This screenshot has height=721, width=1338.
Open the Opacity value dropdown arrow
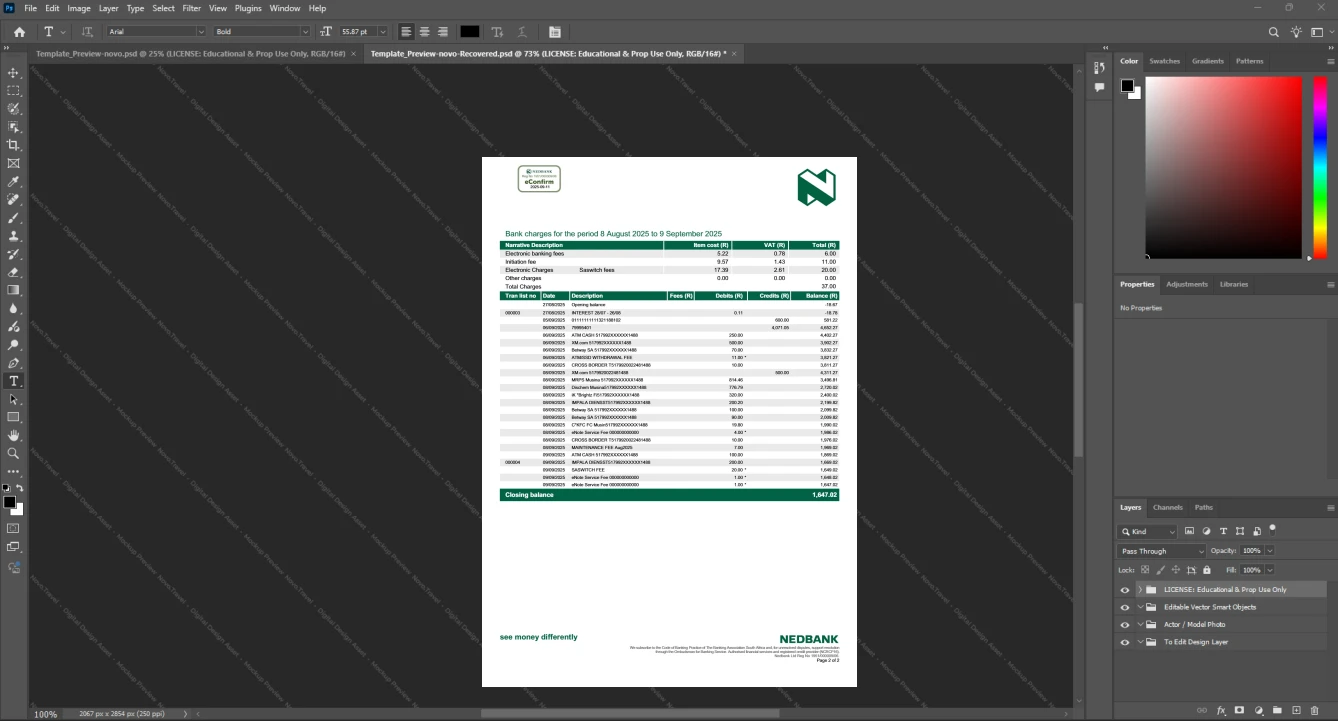tap(1270, 551)
